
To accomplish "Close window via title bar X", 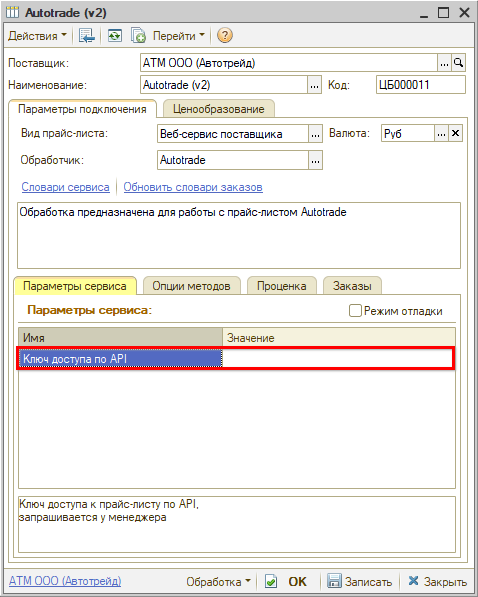I will click(464, 13).
